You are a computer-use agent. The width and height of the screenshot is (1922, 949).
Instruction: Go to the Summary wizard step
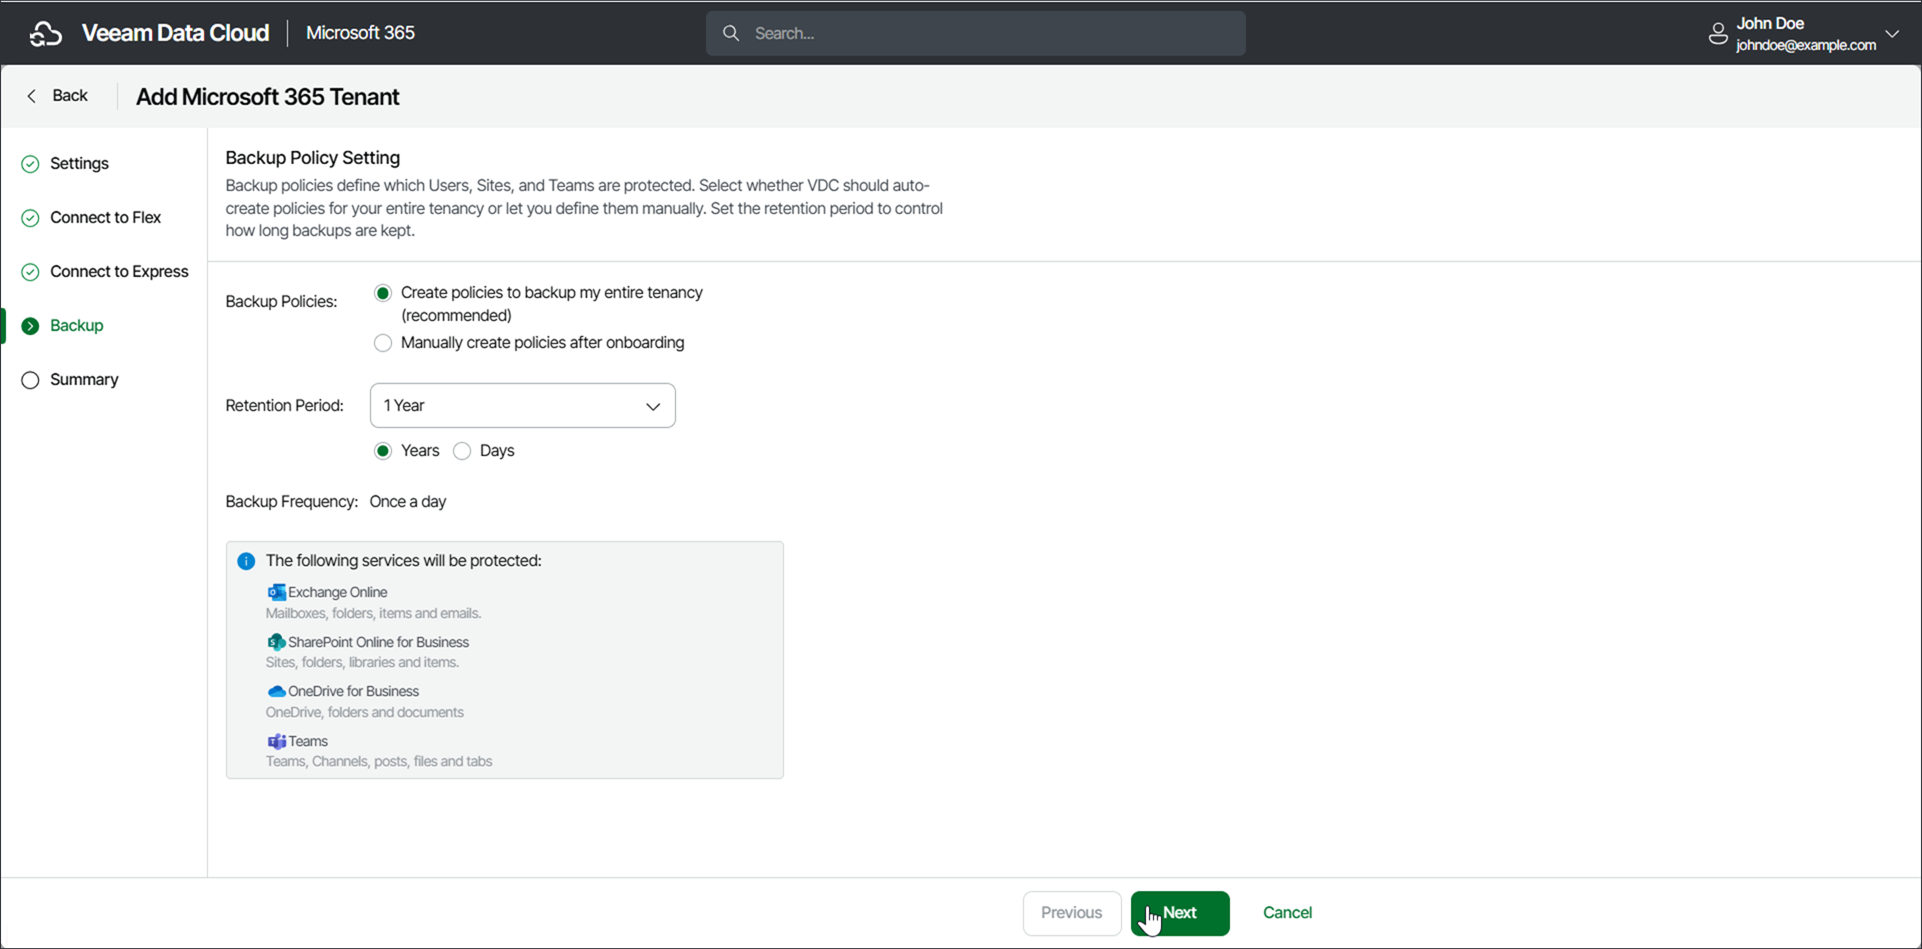click(x=84, y=380)
